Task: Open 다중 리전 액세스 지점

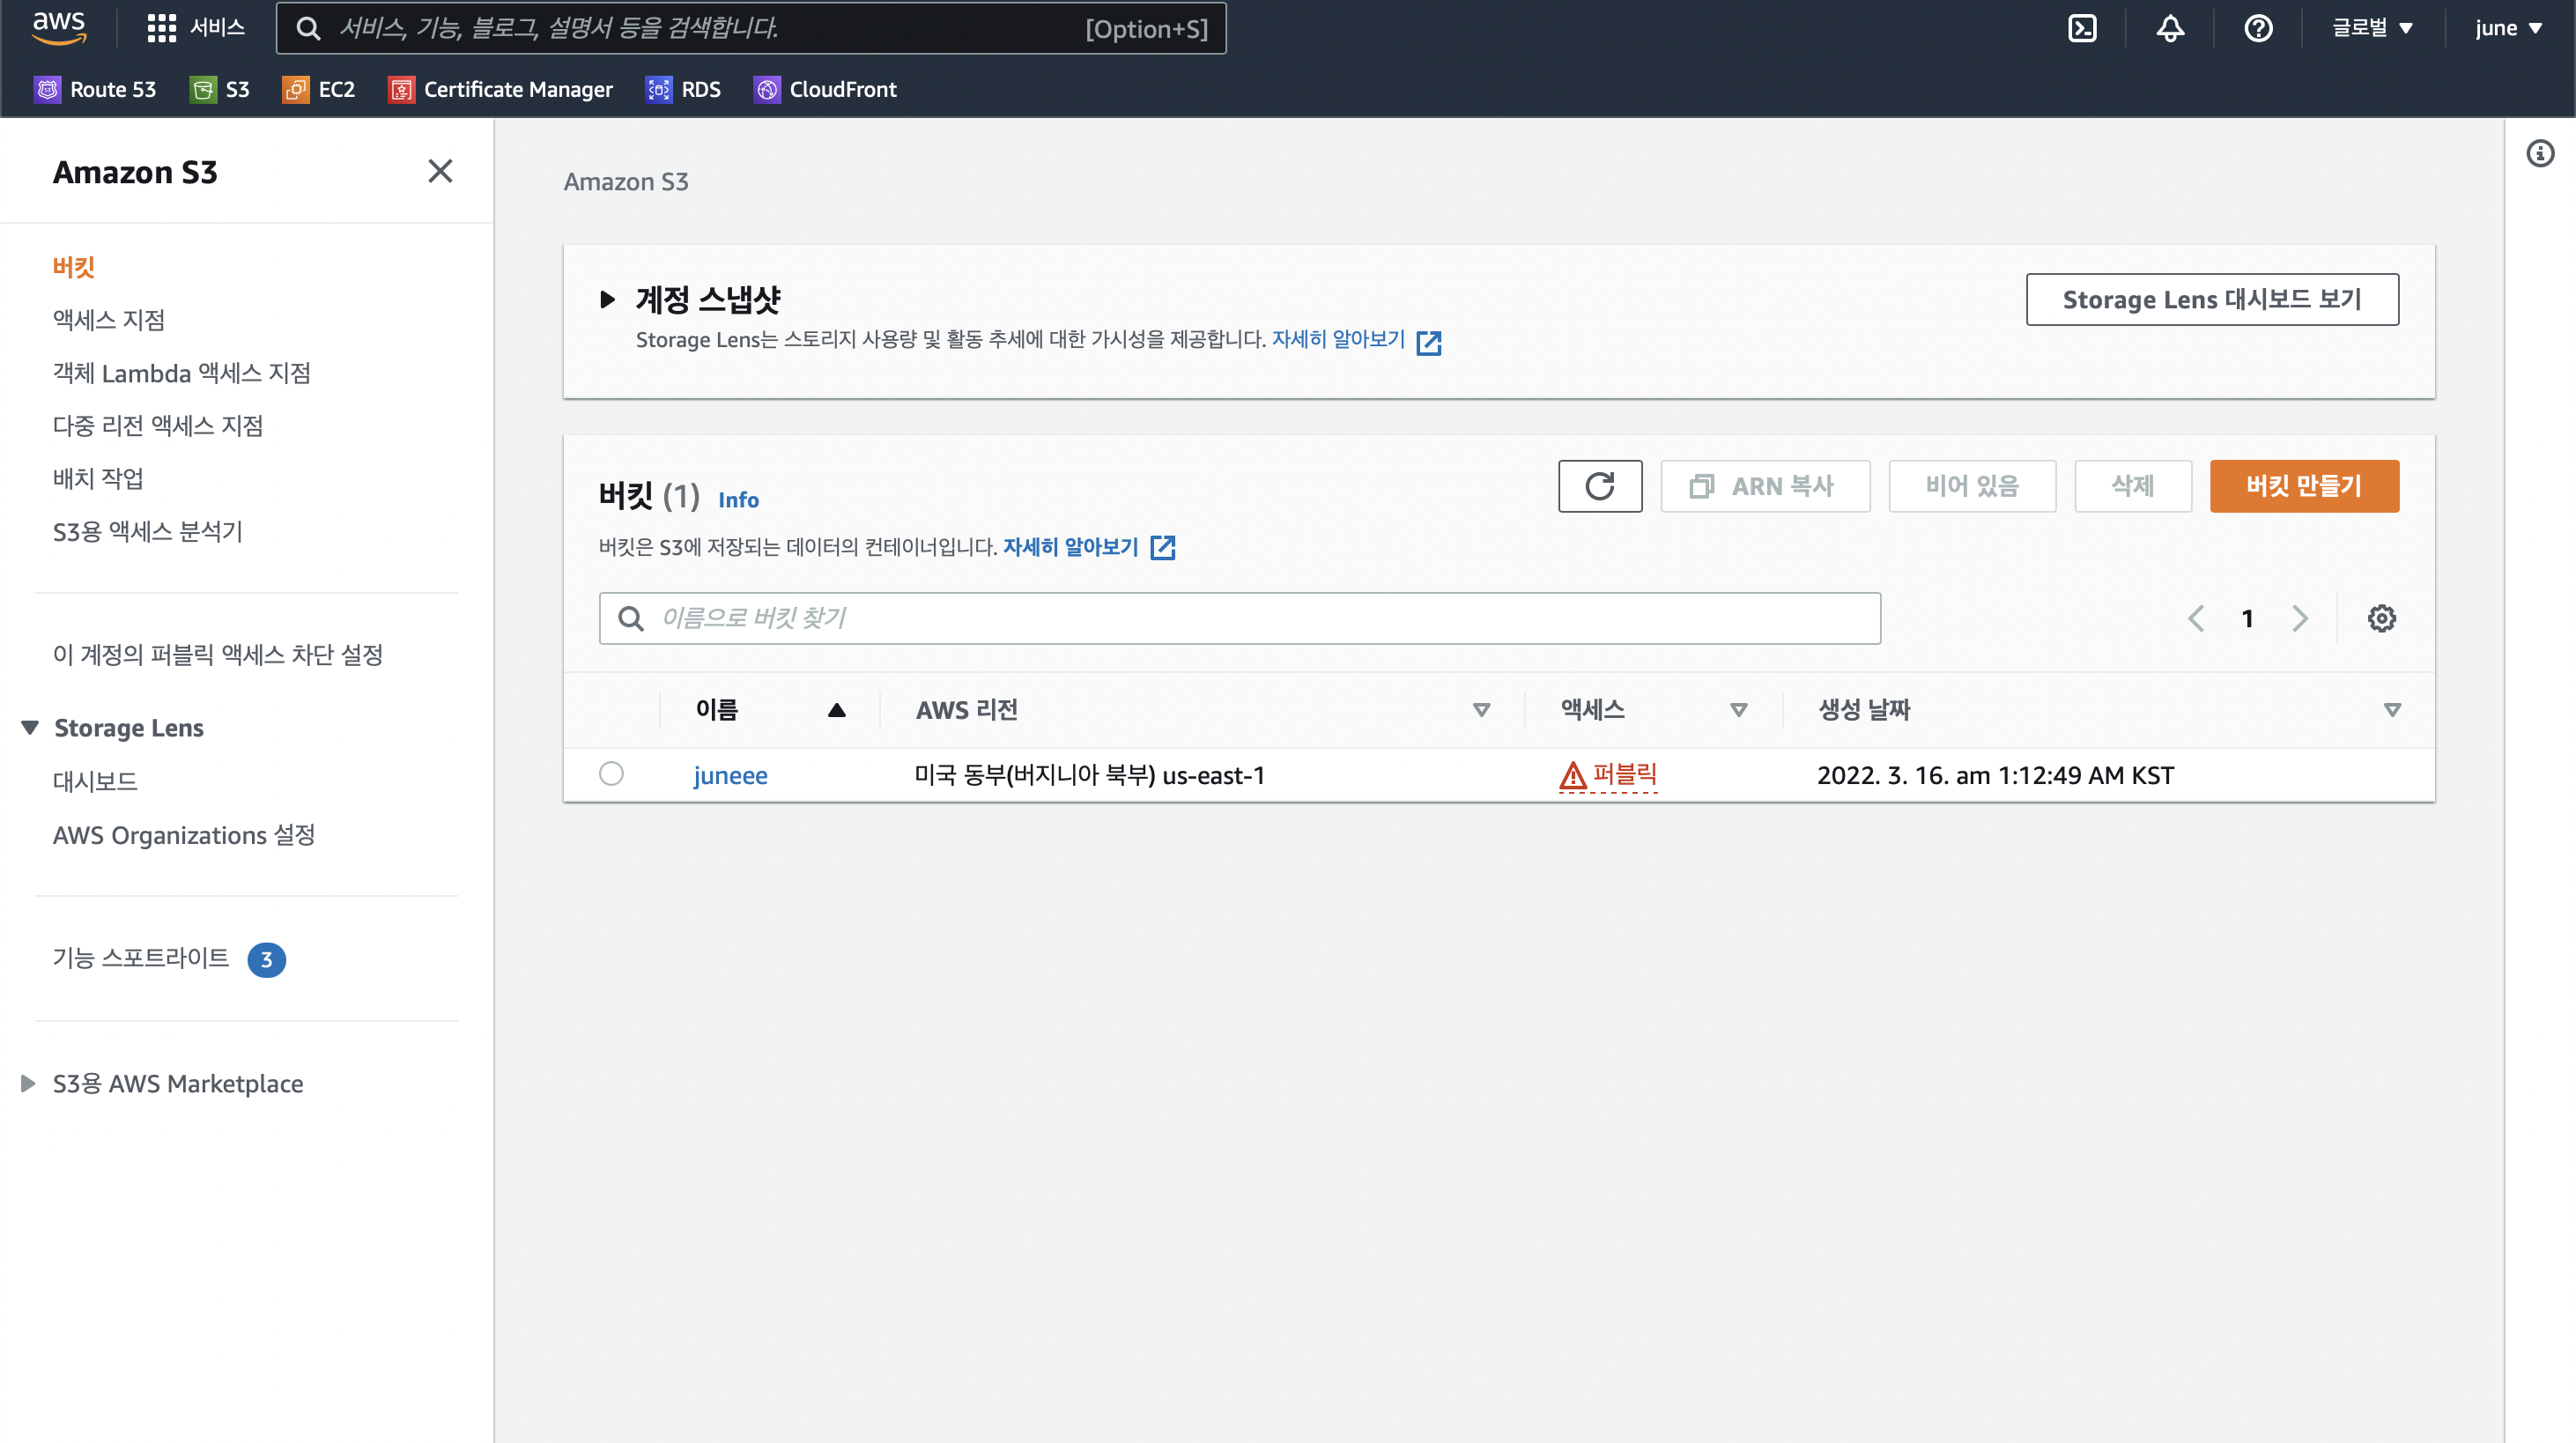Action: coord(157,426)
